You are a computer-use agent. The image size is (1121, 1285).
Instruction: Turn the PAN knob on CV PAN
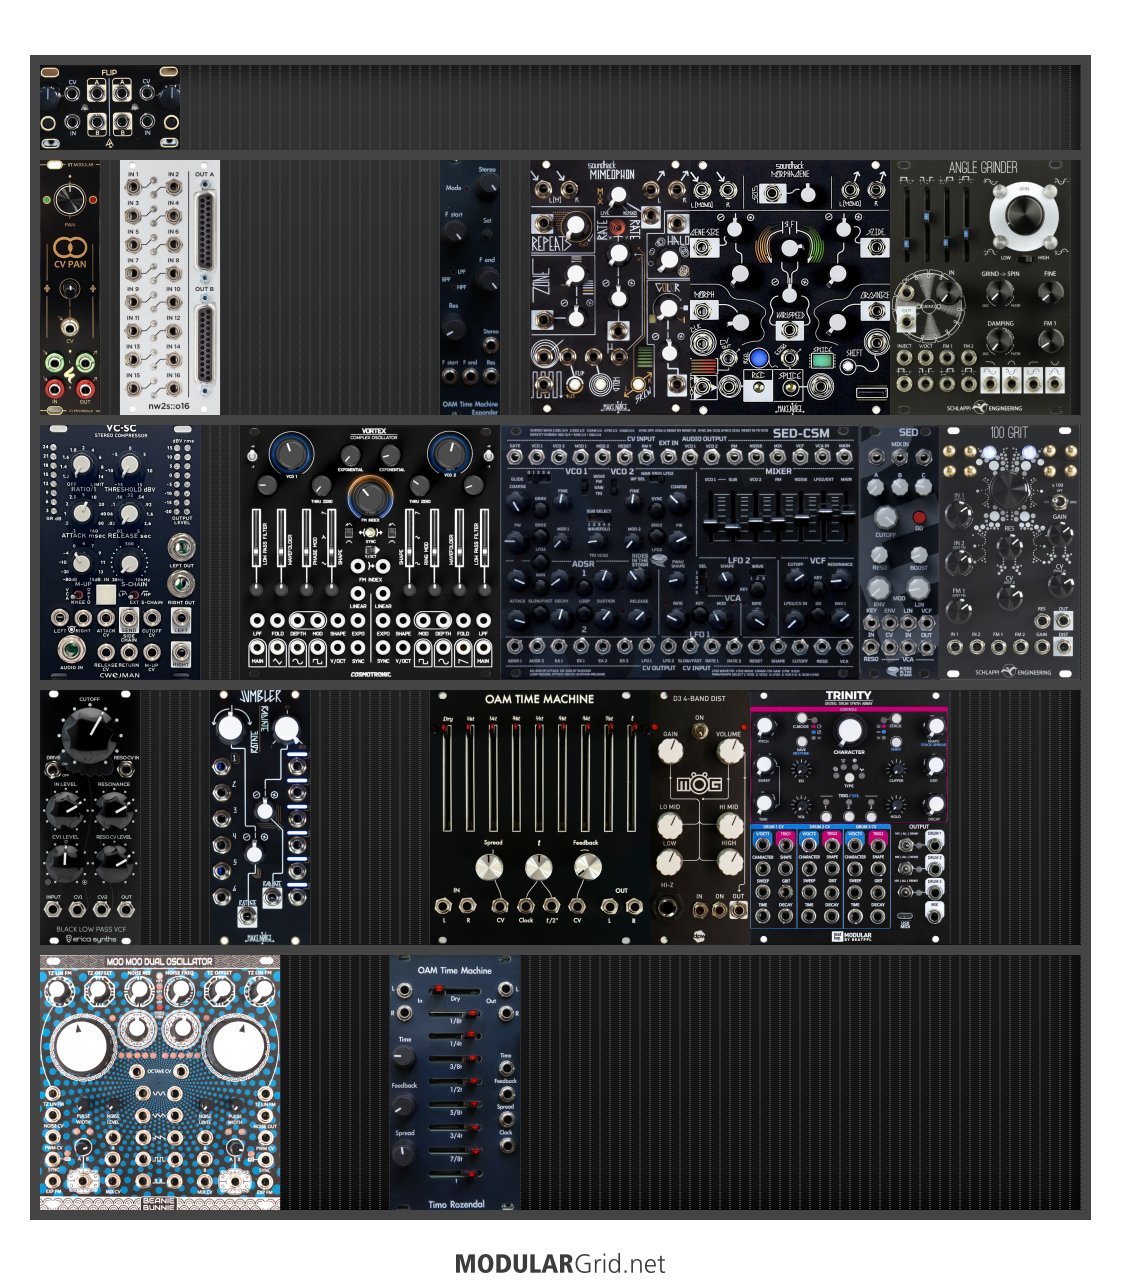(70, 201)
